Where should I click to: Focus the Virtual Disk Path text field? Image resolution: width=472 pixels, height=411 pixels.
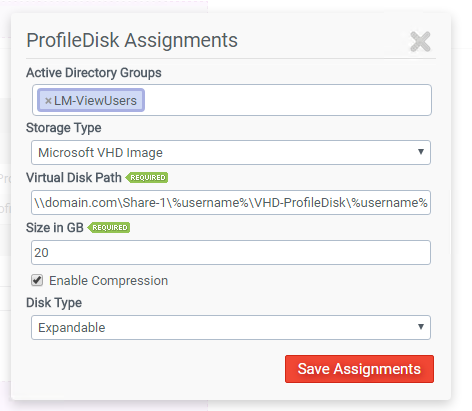[x=231, y=202]
